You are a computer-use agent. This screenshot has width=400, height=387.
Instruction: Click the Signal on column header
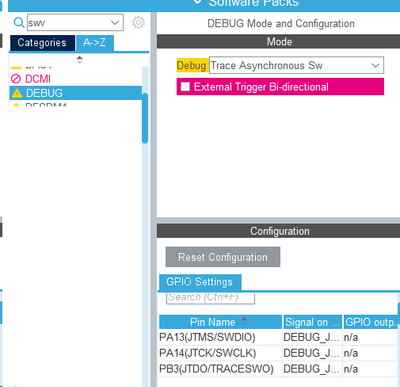tap(312, 322)
